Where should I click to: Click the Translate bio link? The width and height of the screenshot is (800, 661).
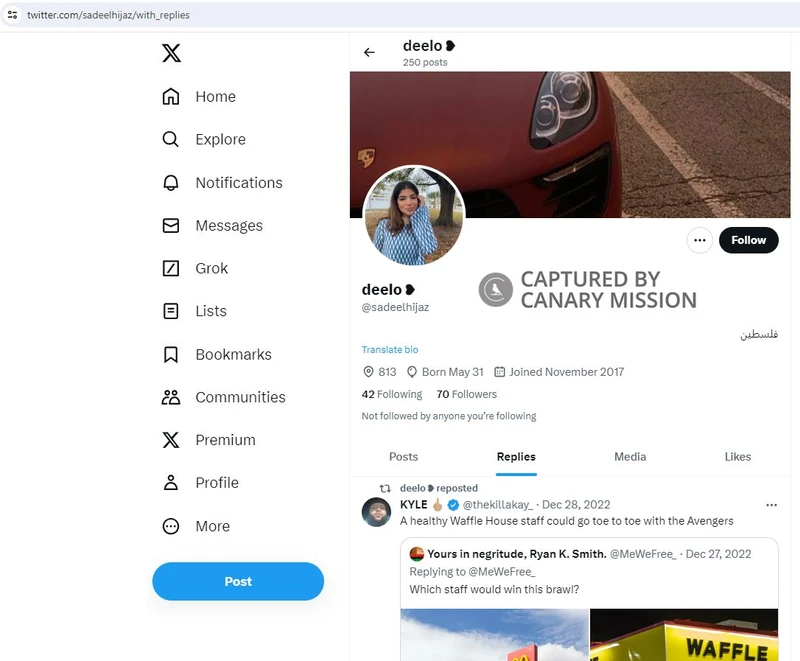click(x=390, y=350)
